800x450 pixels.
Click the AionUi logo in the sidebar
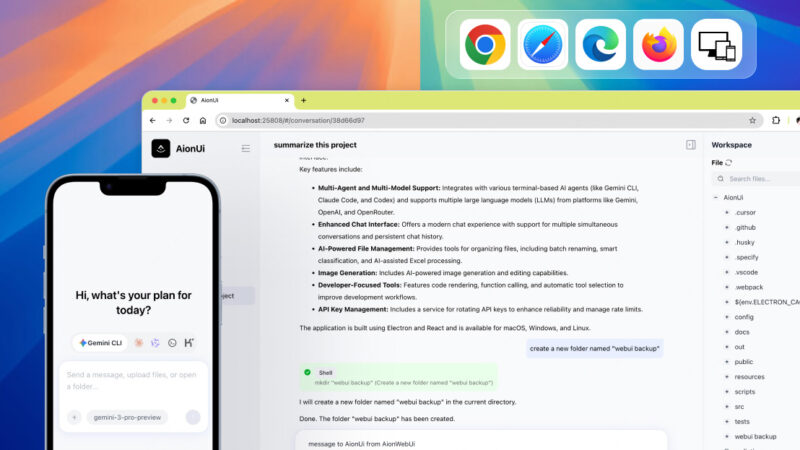point(161,148)
